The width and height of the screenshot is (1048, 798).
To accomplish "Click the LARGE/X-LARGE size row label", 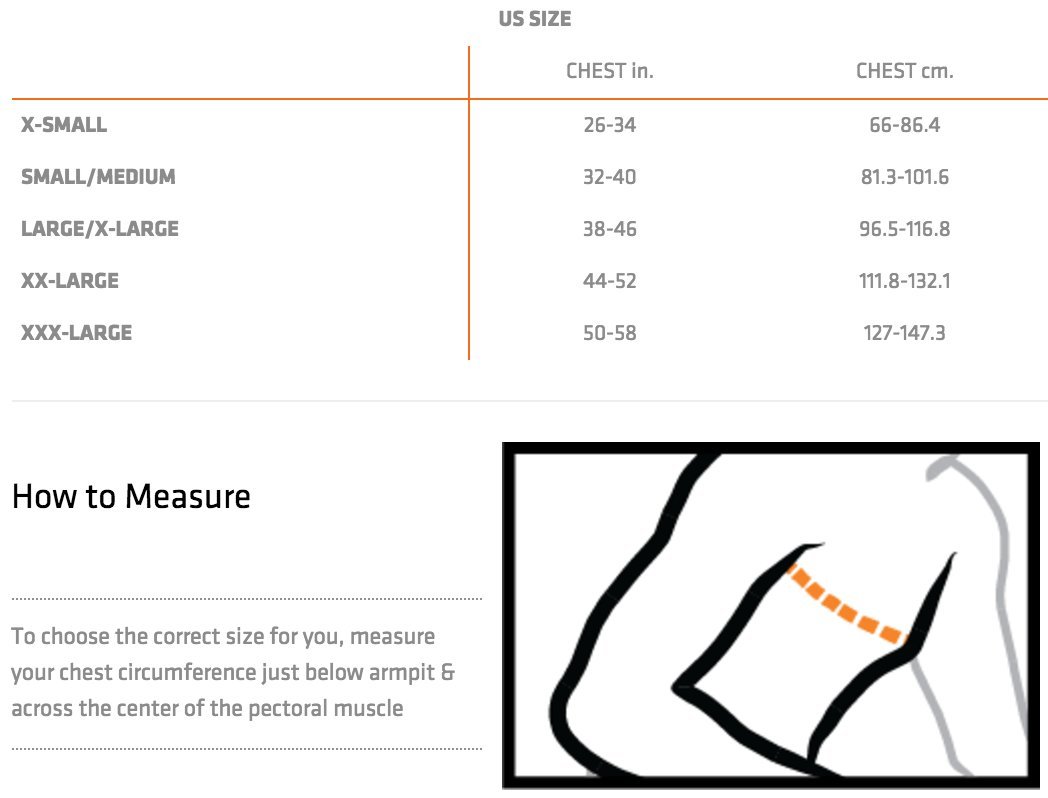I will click(100, 229).
